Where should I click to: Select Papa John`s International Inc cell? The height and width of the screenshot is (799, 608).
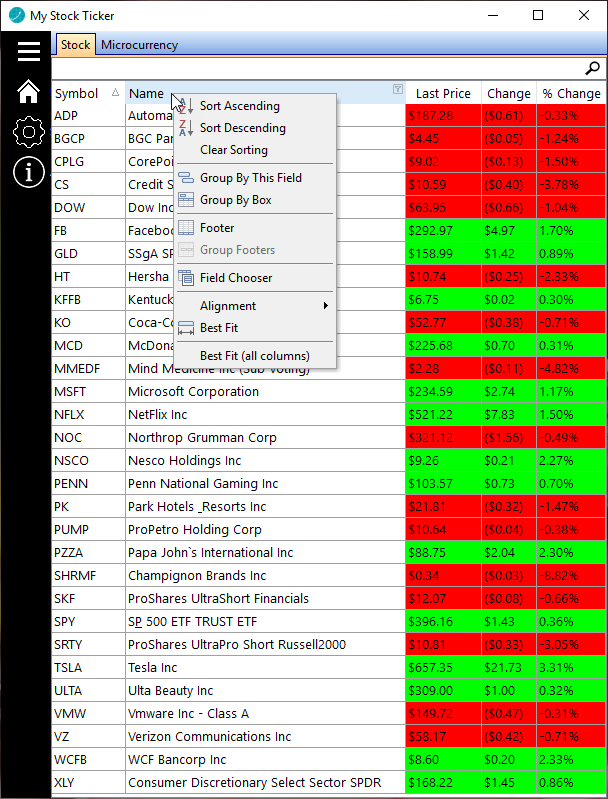click(x=266, y=552)
